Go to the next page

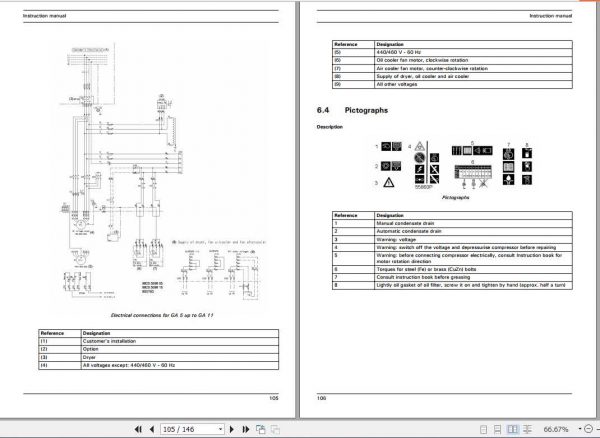point(232,429)
